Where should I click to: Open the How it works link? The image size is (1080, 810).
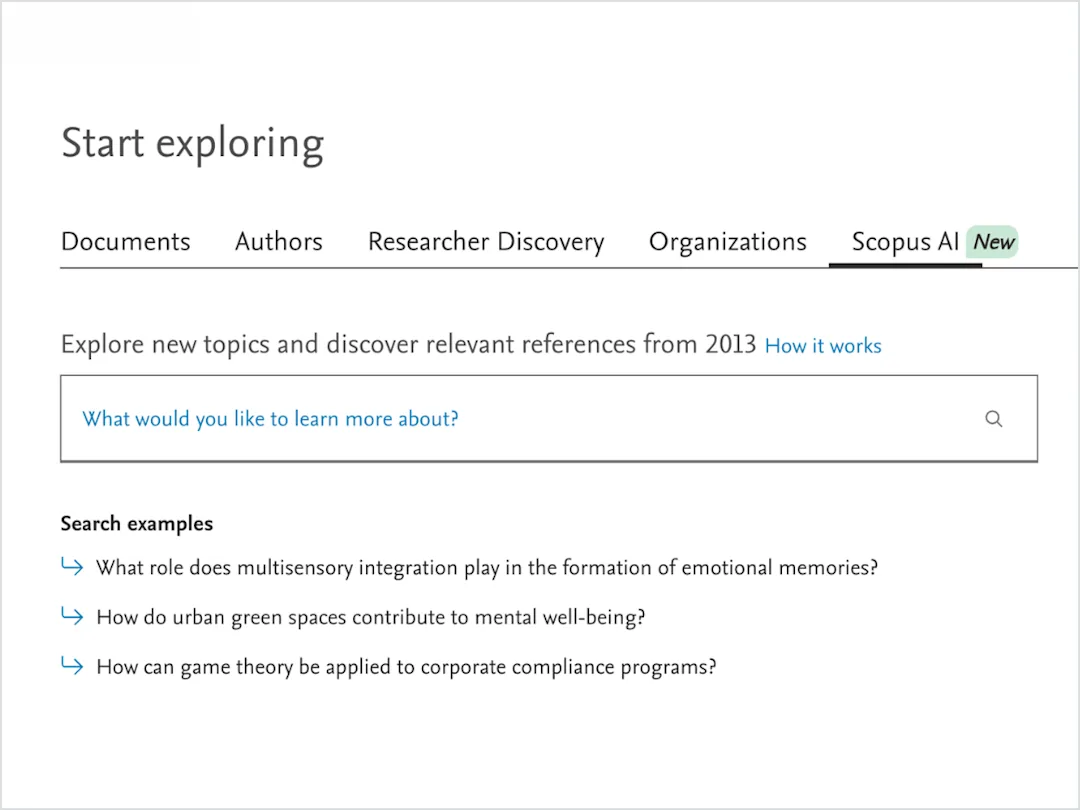822,345
